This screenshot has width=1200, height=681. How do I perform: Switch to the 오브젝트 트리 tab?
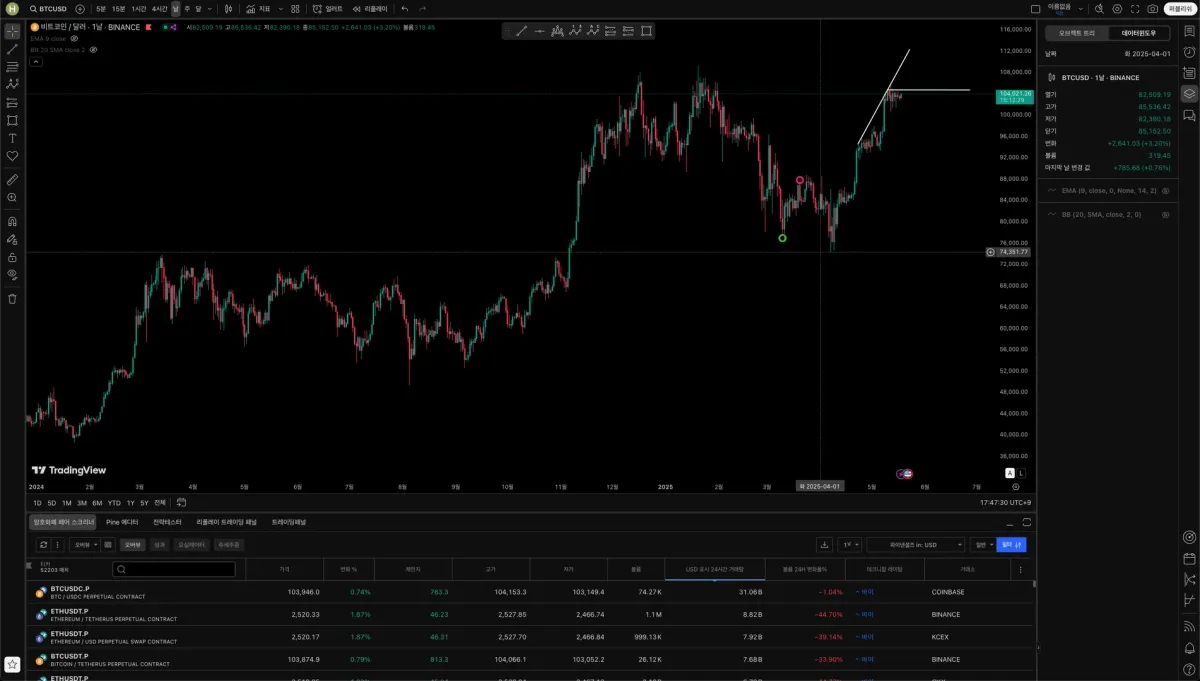coord(1076,33)
